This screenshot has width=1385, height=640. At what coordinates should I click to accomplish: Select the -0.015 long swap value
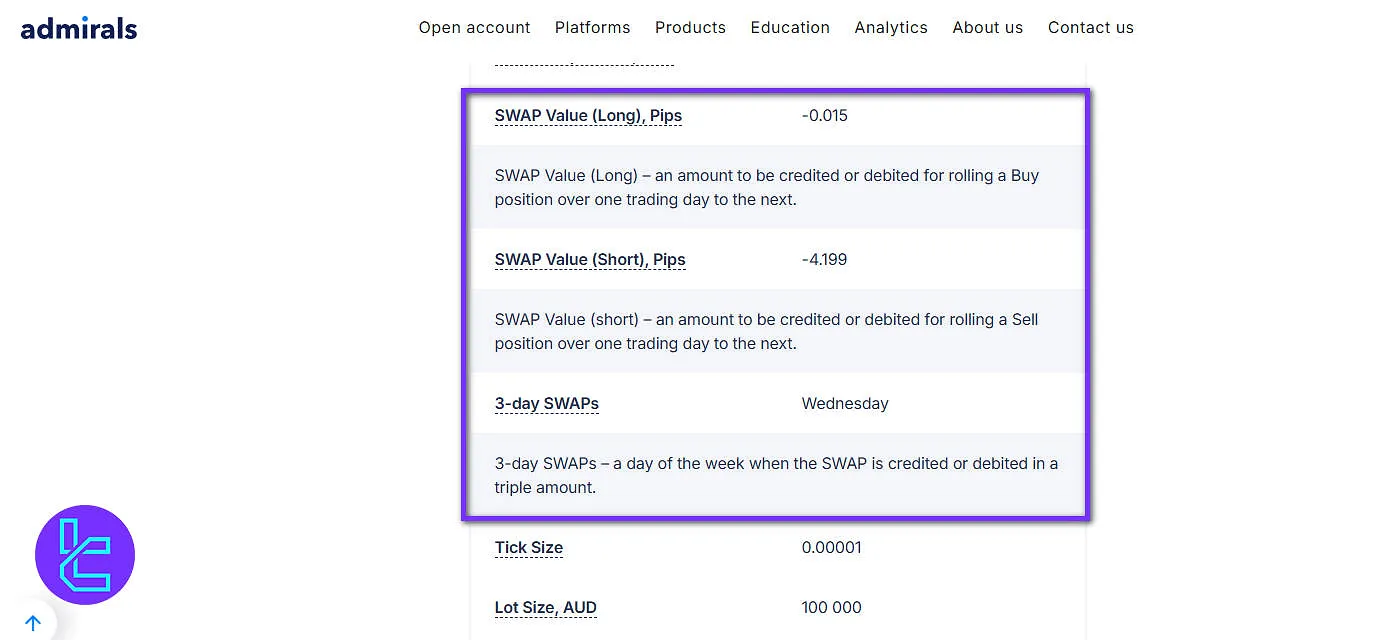823,115
